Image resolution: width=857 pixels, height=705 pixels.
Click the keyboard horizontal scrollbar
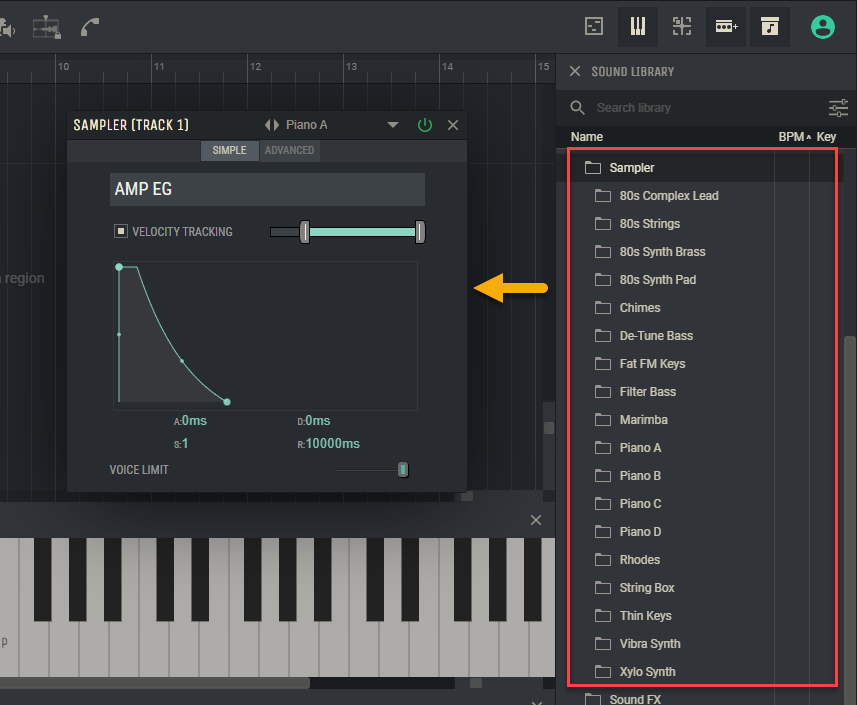155,683
